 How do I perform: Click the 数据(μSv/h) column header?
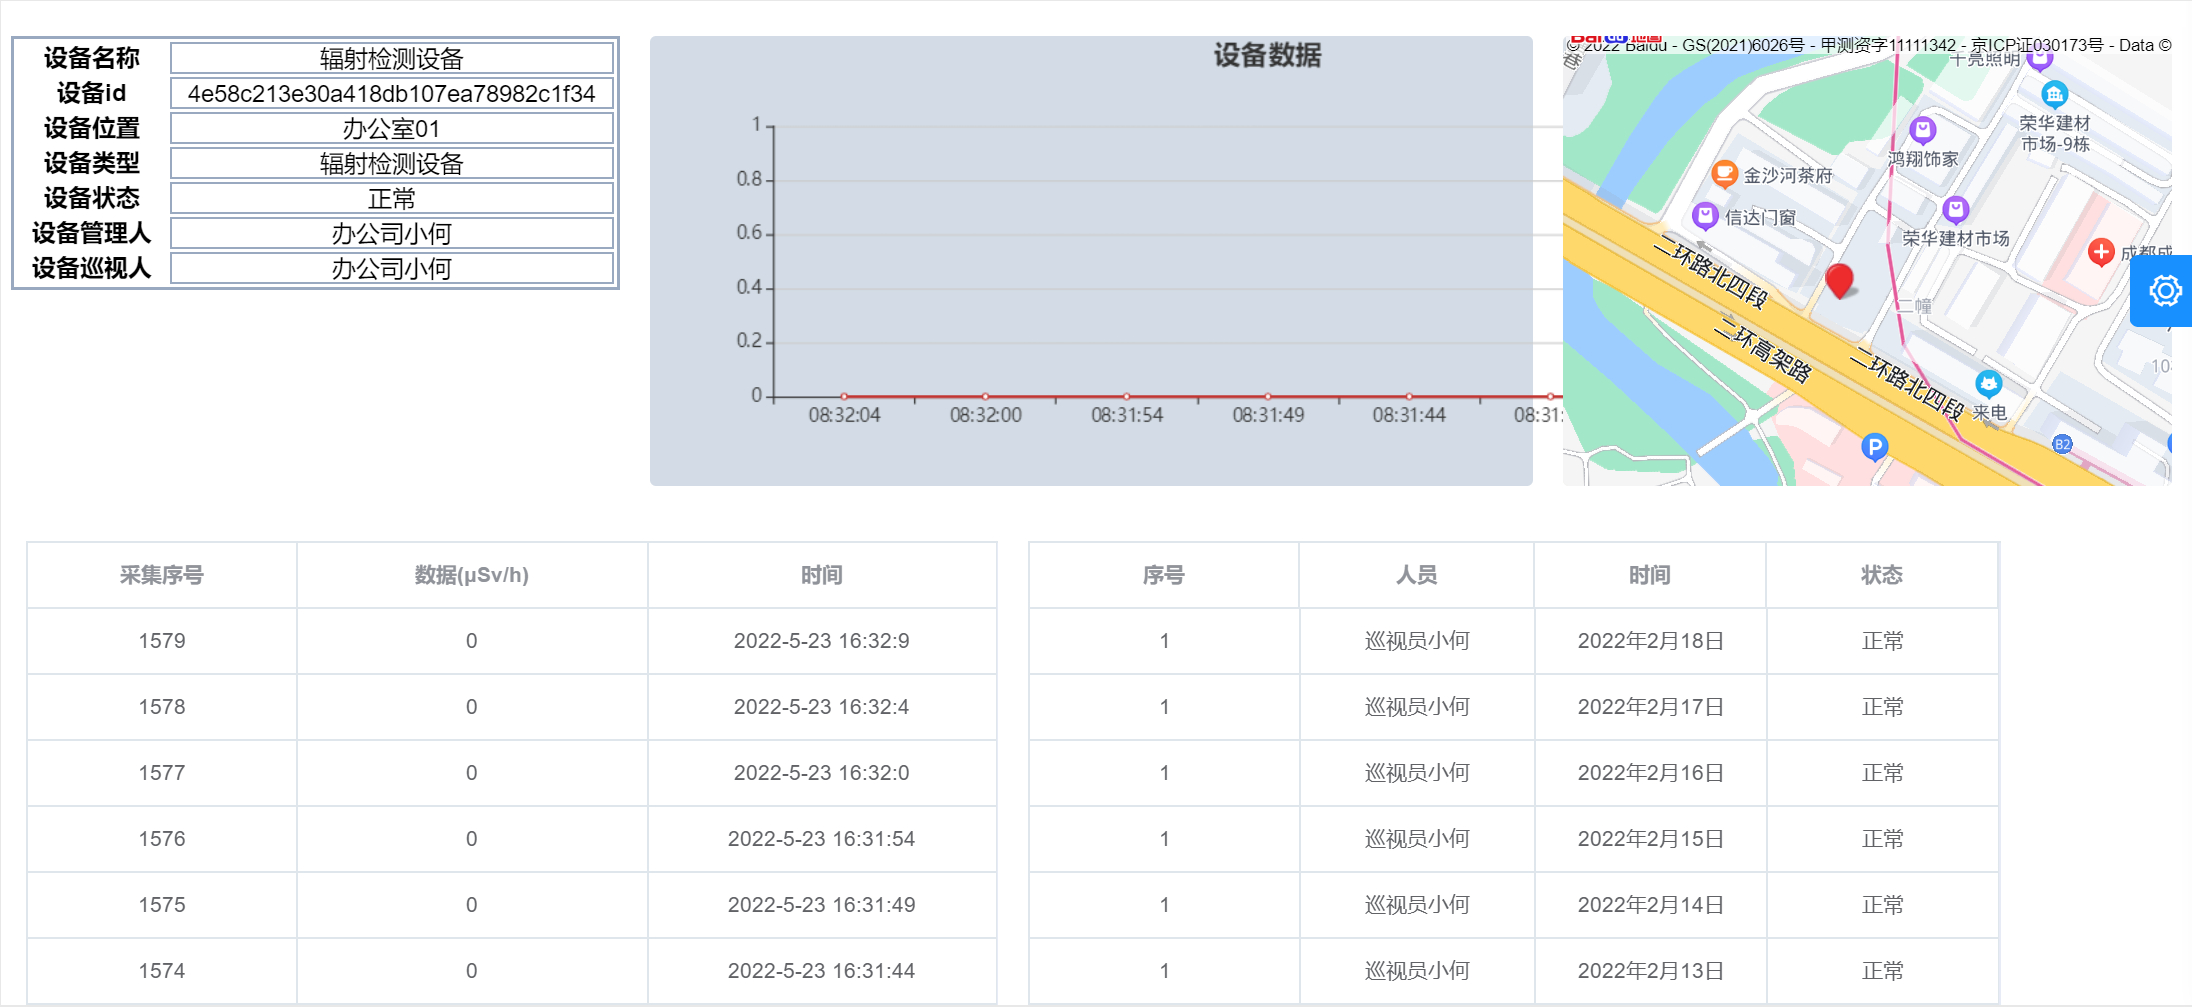click(471, 575)
